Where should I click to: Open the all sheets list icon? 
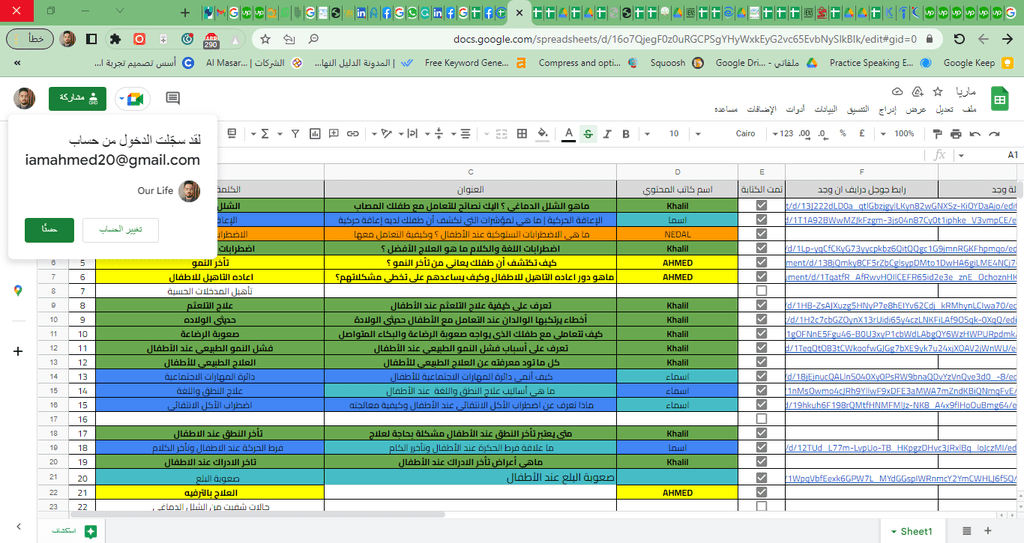coord(967,531)
